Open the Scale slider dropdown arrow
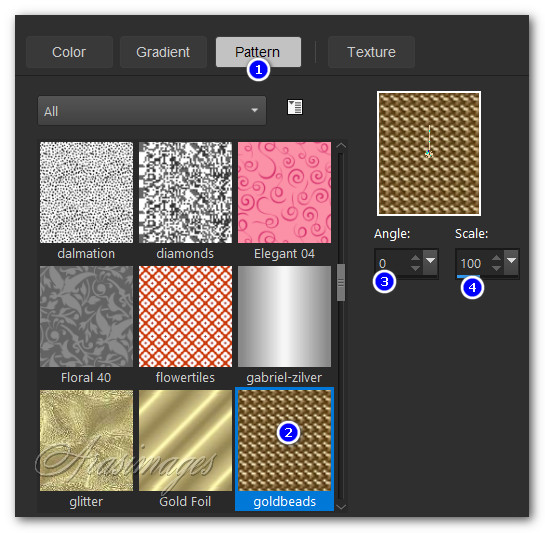 512,261
